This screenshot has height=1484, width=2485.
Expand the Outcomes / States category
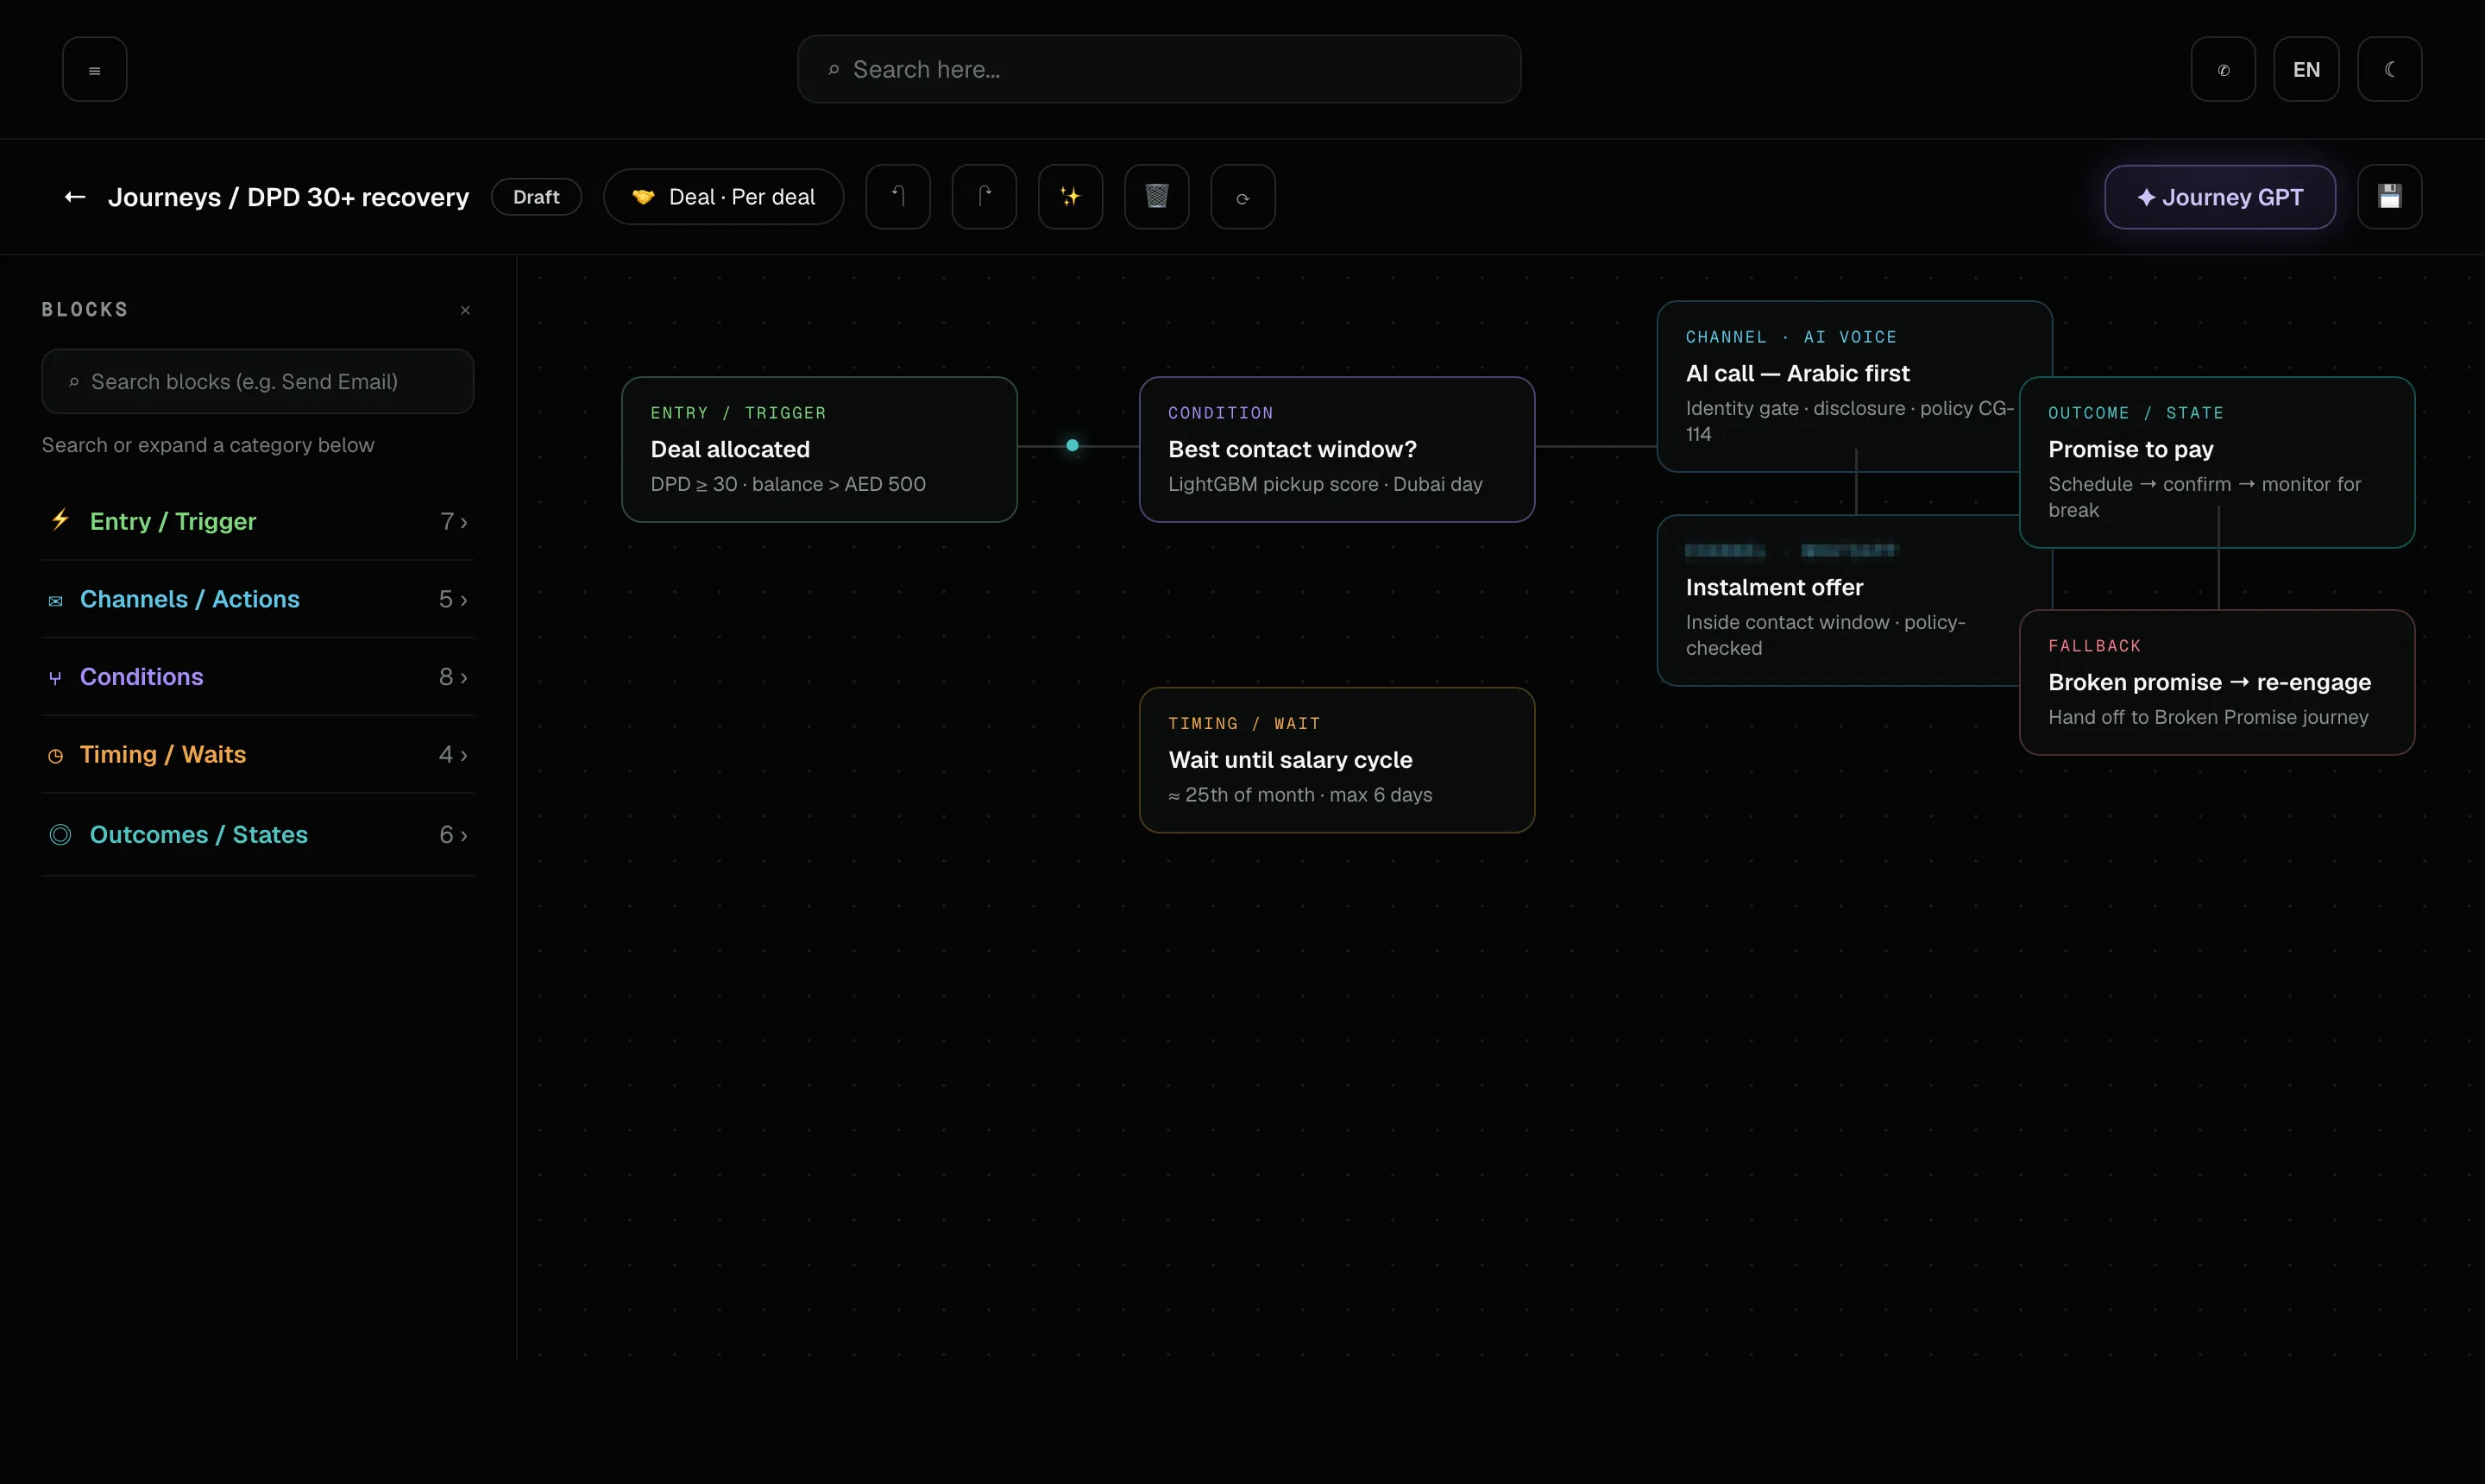258,835
